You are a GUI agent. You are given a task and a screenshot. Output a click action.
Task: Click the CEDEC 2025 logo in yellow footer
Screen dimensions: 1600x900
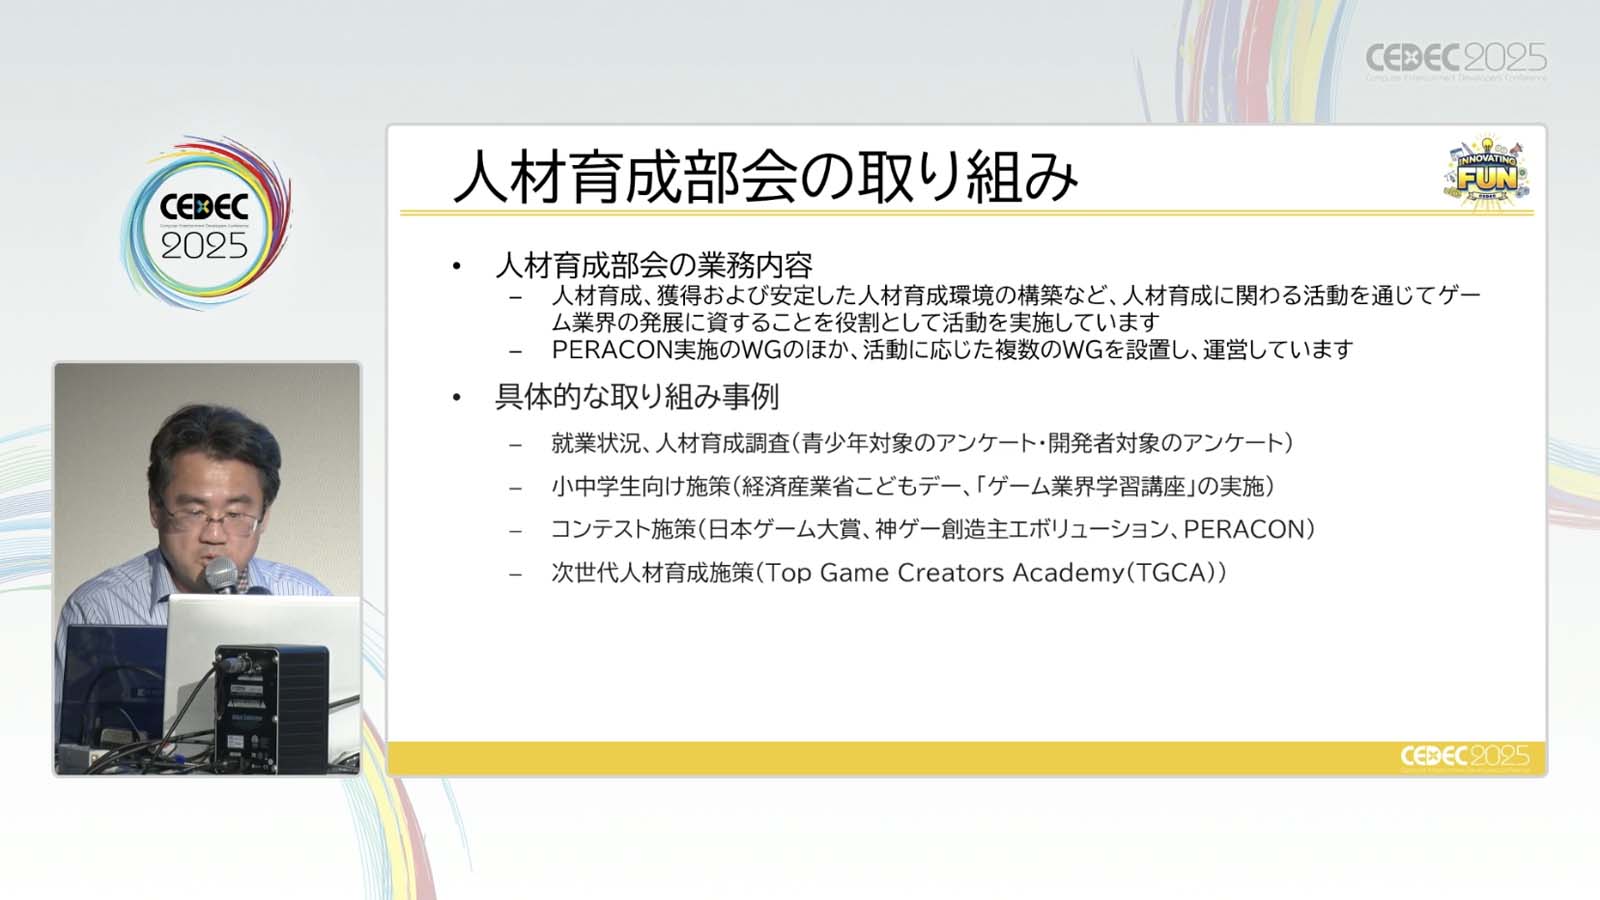click(1464, 756)
